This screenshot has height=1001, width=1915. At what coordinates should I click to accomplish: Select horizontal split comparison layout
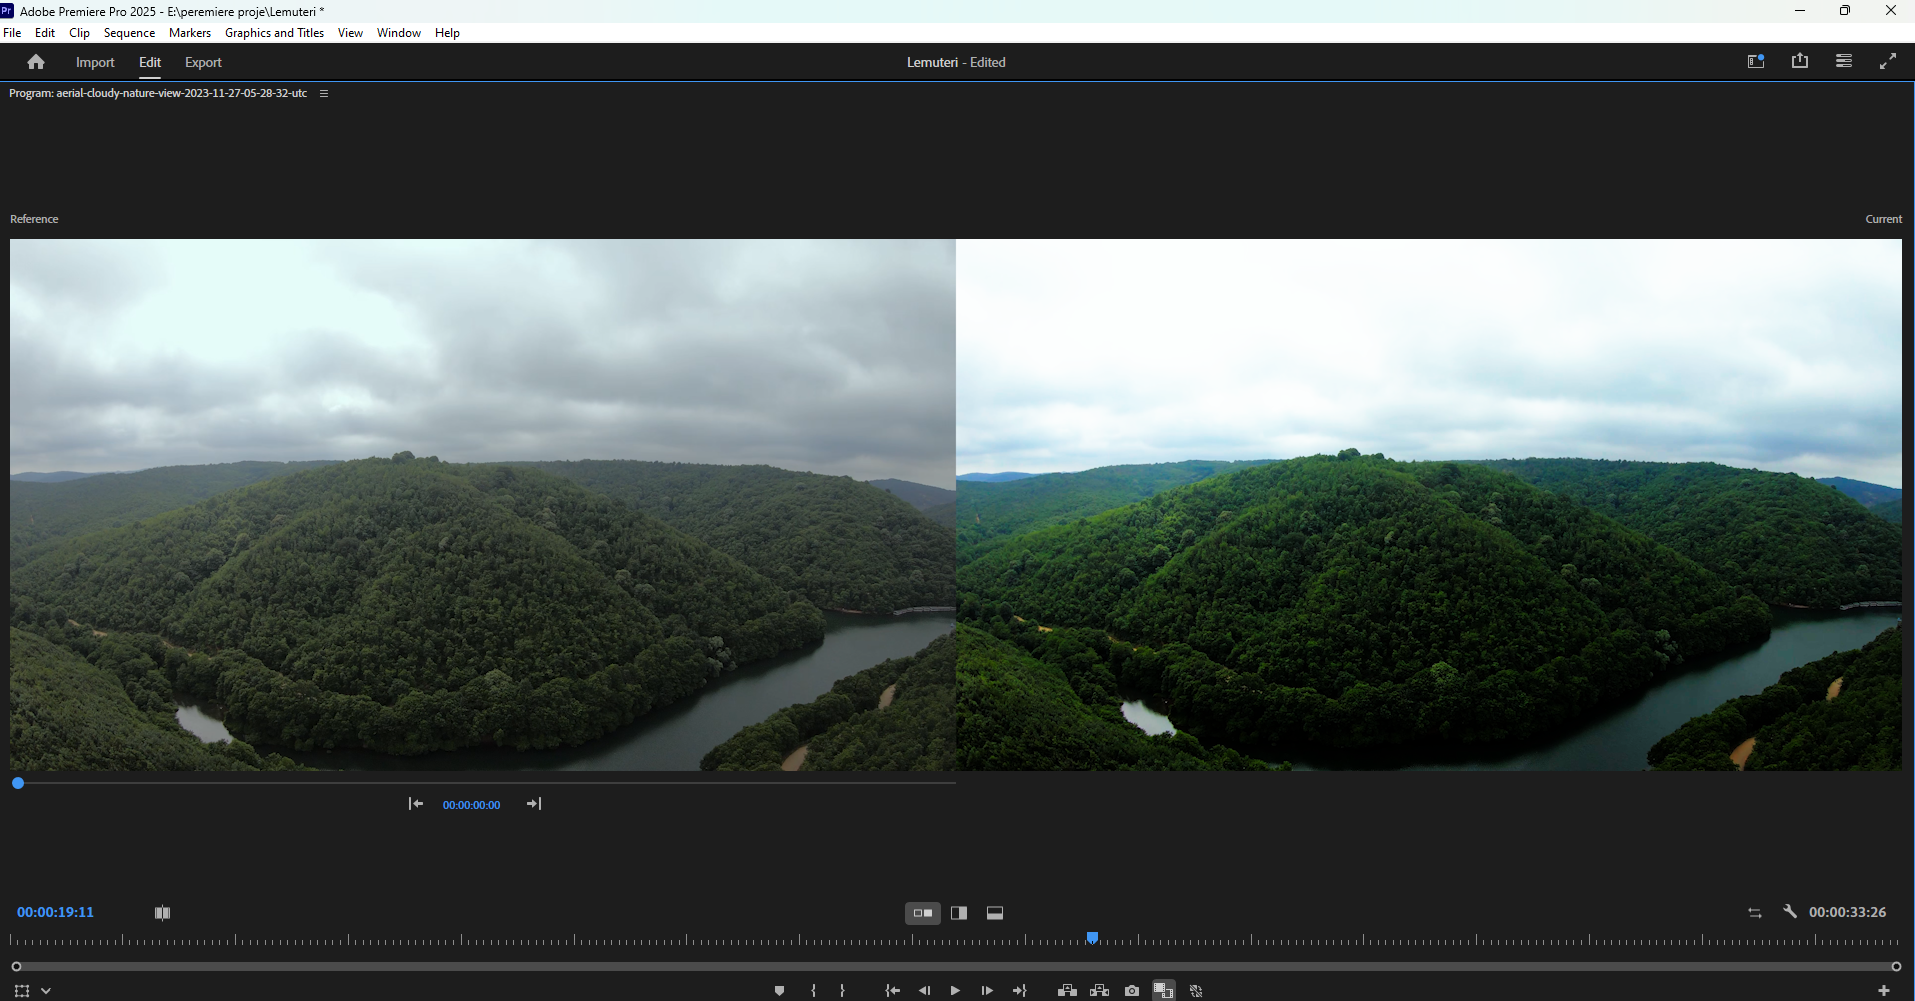995,913
